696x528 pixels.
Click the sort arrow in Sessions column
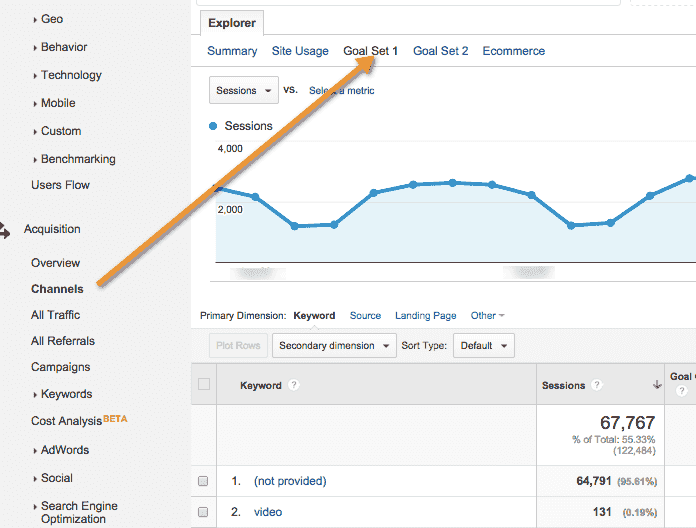point(657,385)
